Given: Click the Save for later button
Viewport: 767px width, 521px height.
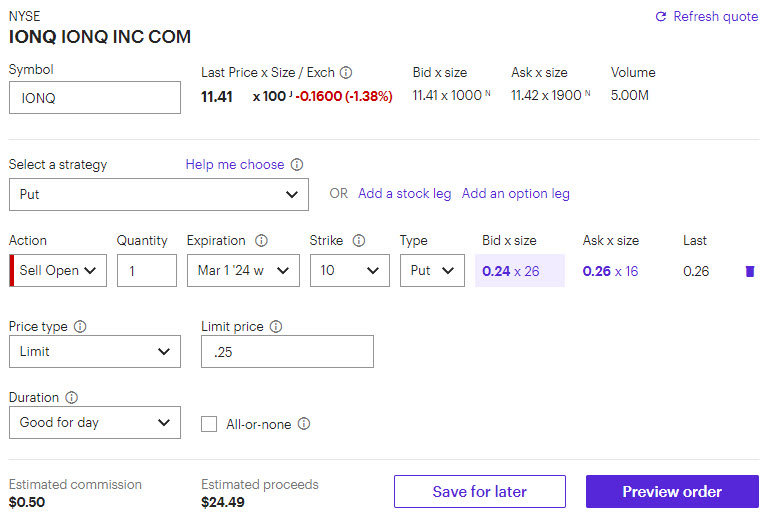Looking at the screenshot, I should pos(479,492).
